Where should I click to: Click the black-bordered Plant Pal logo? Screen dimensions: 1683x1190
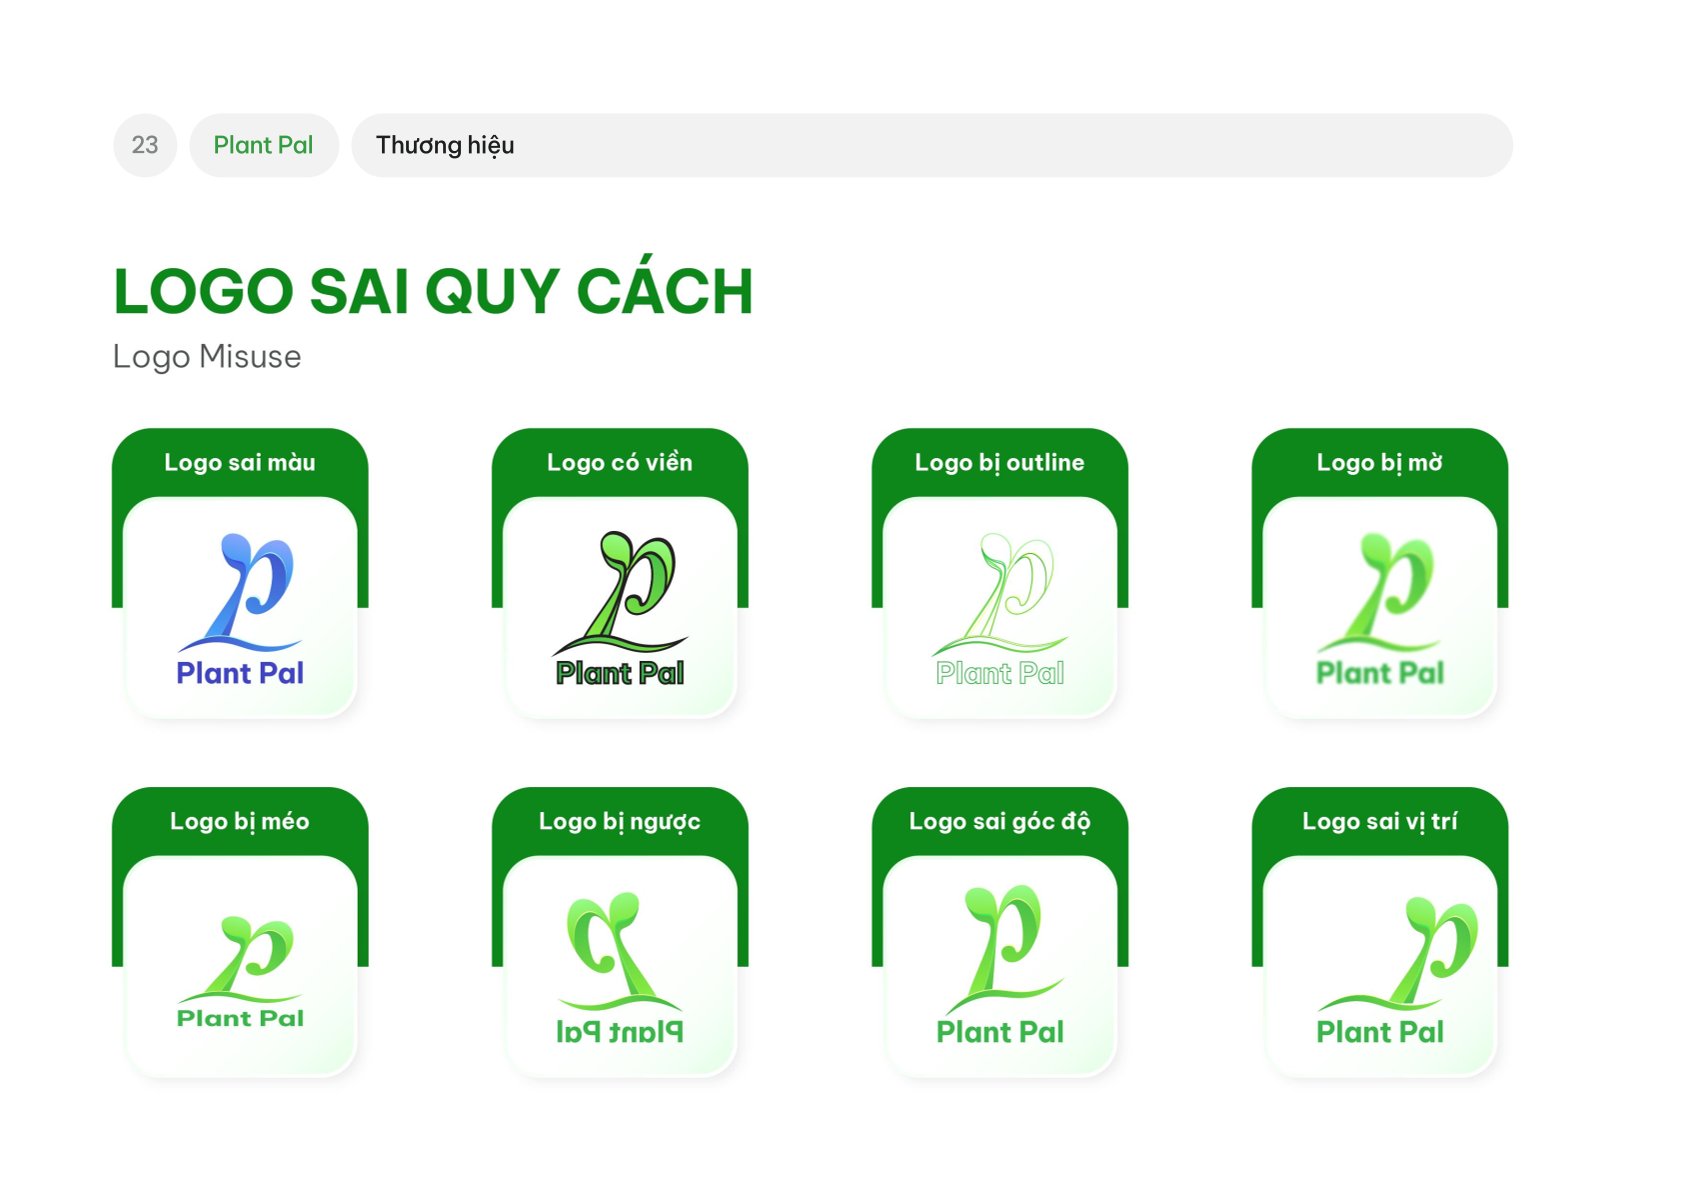click(x=620, y=609)
